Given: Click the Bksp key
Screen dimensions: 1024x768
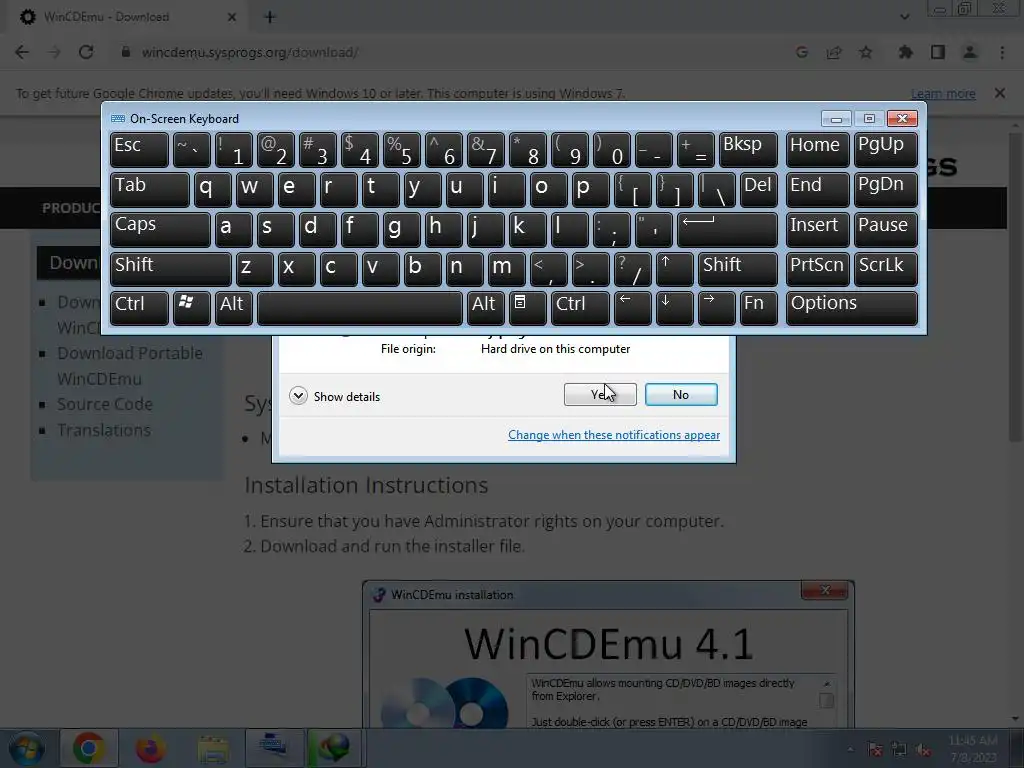Looking at the screenshot, I should pos(748,150).
